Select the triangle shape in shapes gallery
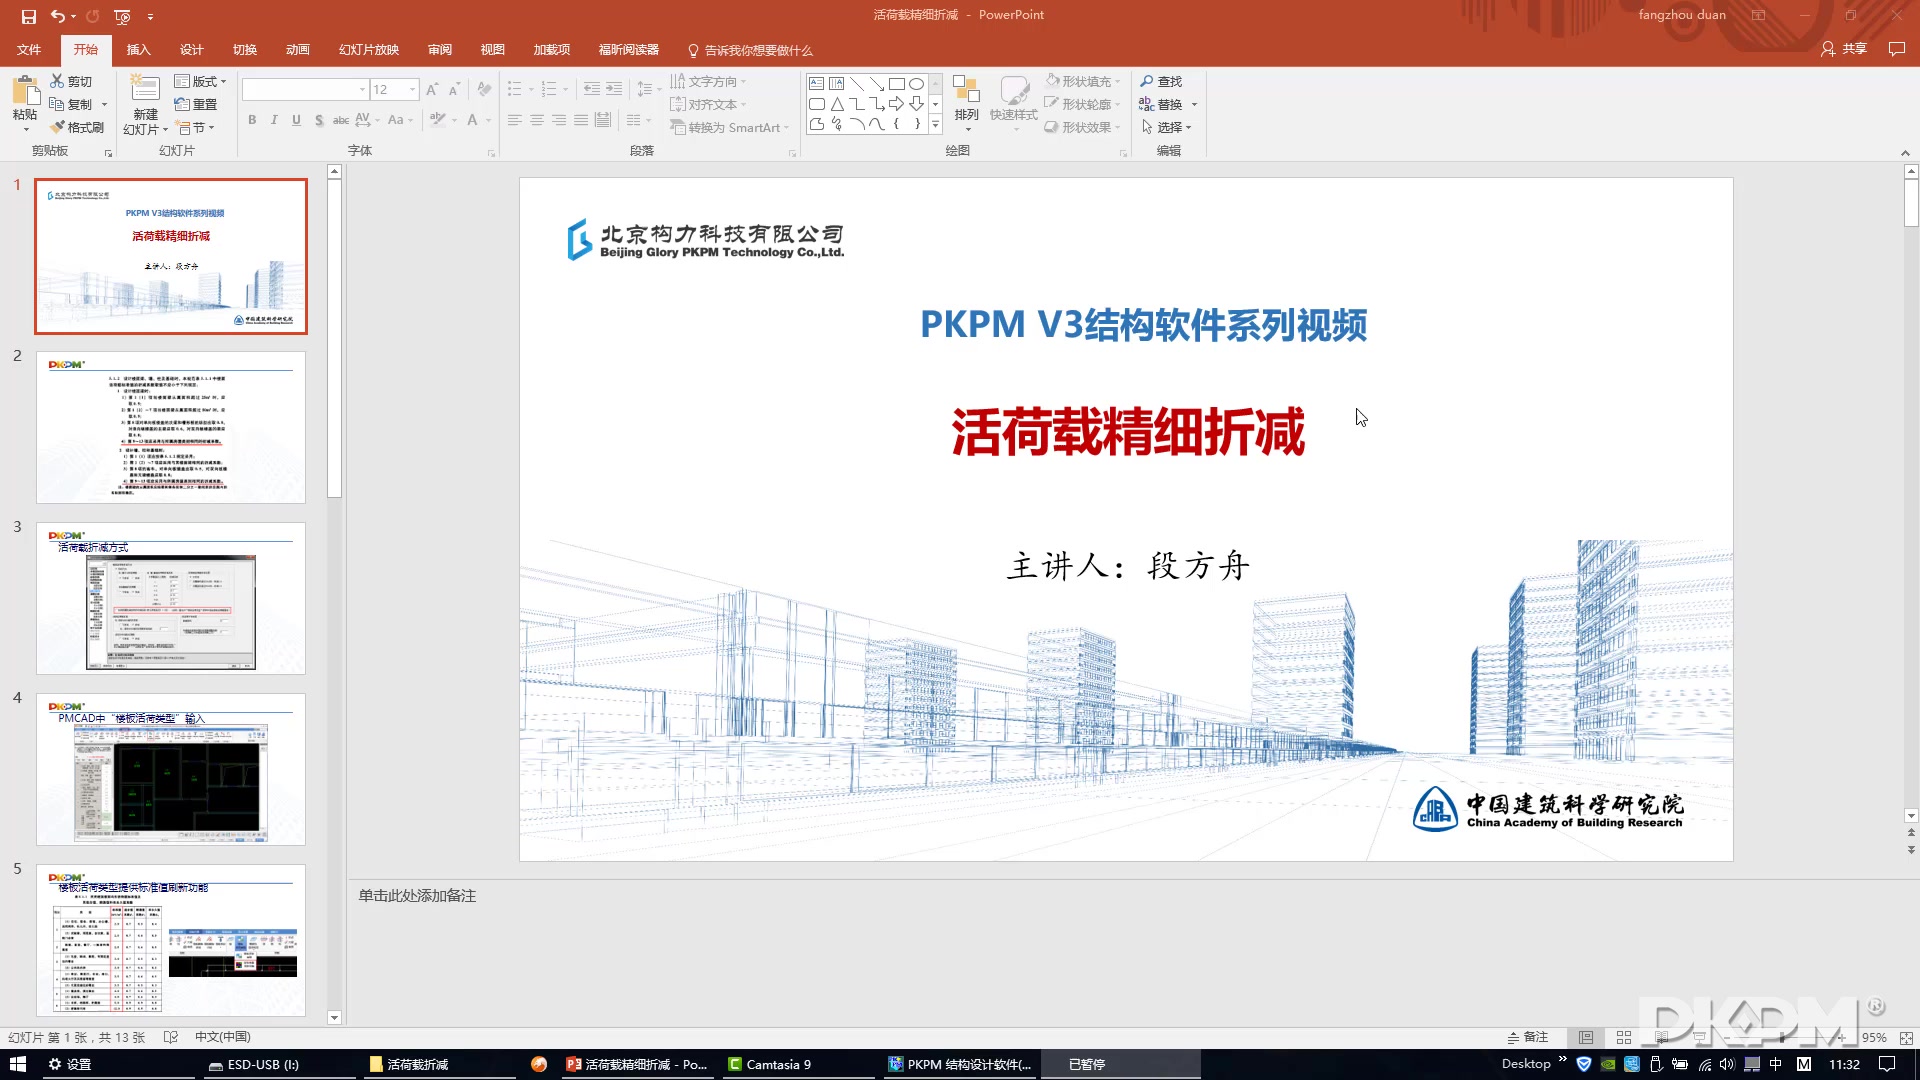Viewport: 1920px width, 1080px height. [x=837, y=104]
